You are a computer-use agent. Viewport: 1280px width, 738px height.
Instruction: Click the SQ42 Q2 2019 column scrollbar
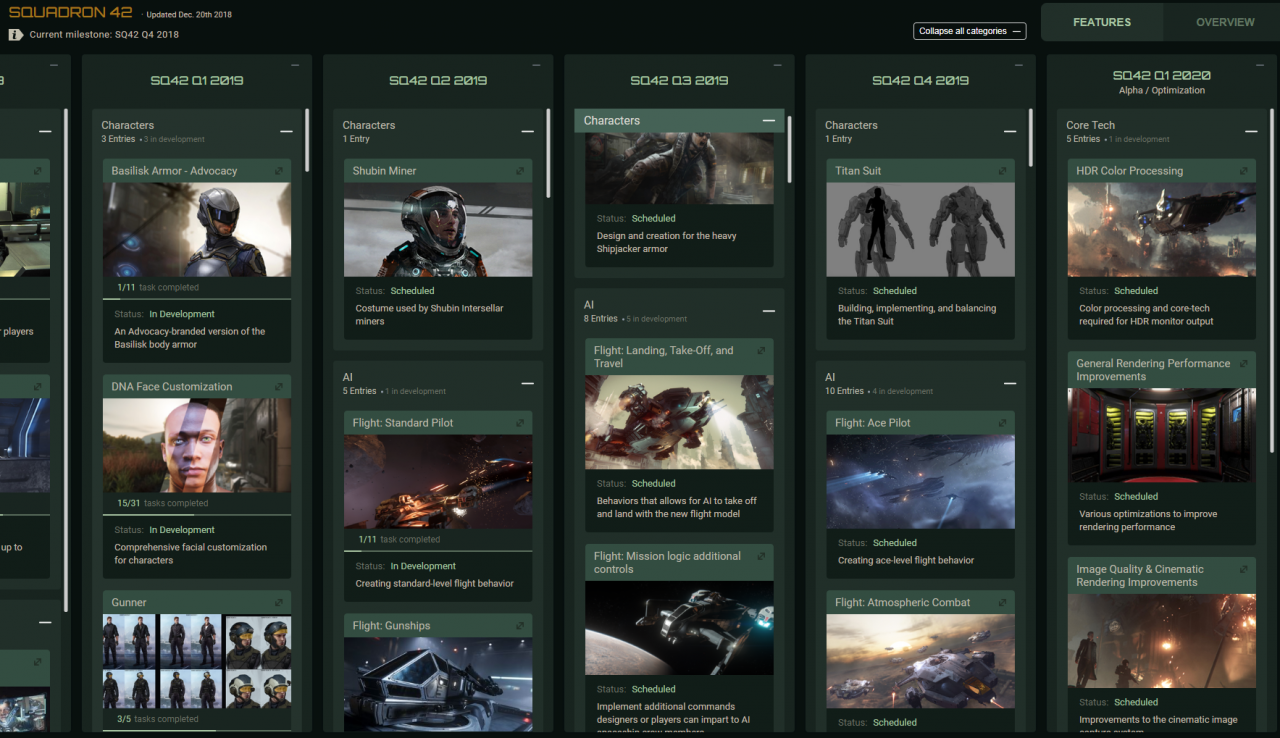tap(548, 153)
